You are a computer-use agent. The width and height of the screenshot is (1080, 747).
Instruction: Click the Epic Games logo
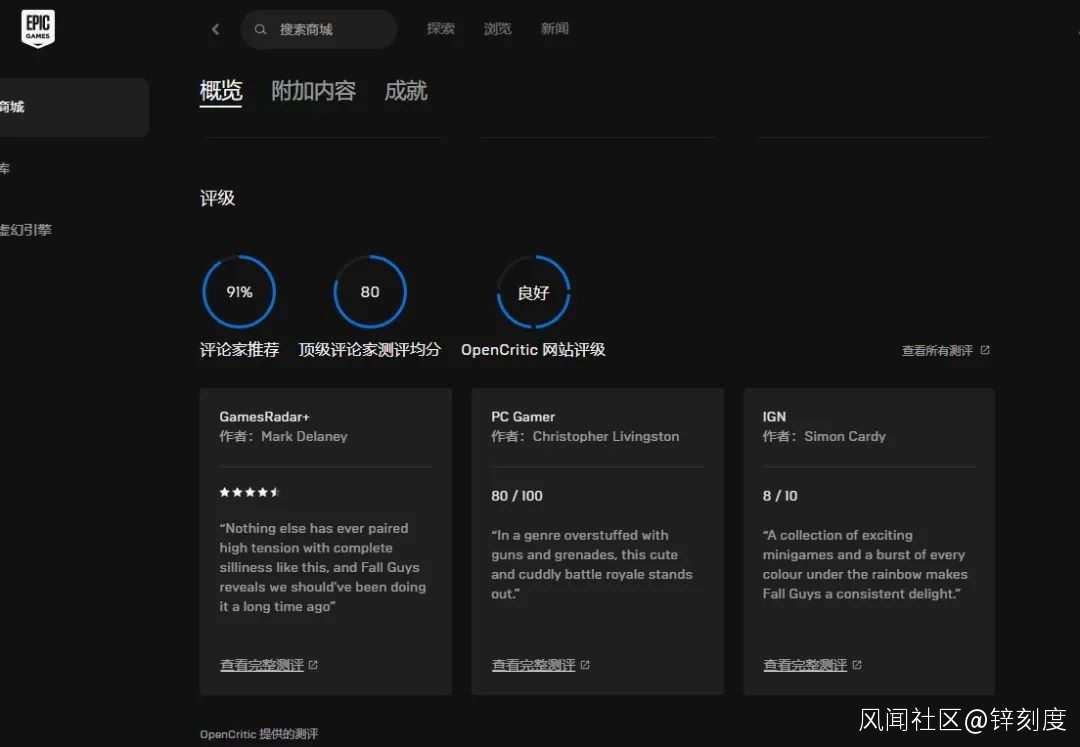point(38,28)
